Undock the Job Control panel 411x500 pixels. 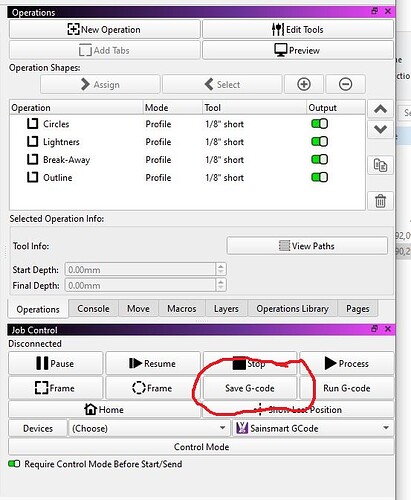[x=375, y=329]
